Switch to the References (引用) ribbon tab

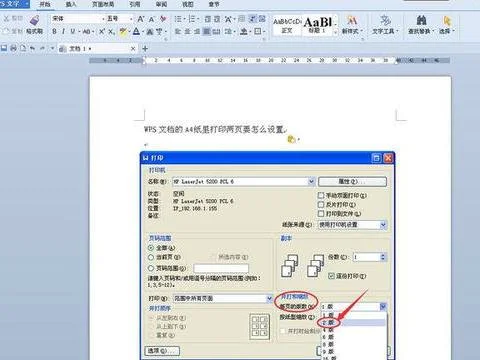click(x=135, y=4)
